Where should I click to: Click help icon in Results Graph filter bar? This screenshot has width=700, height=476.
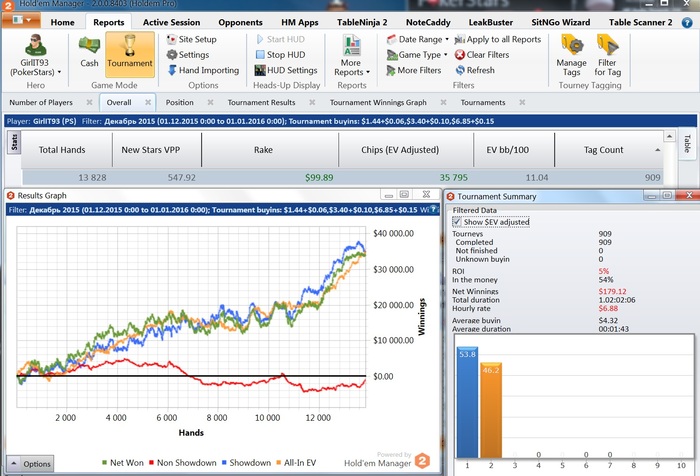click(x=433, y=209)
